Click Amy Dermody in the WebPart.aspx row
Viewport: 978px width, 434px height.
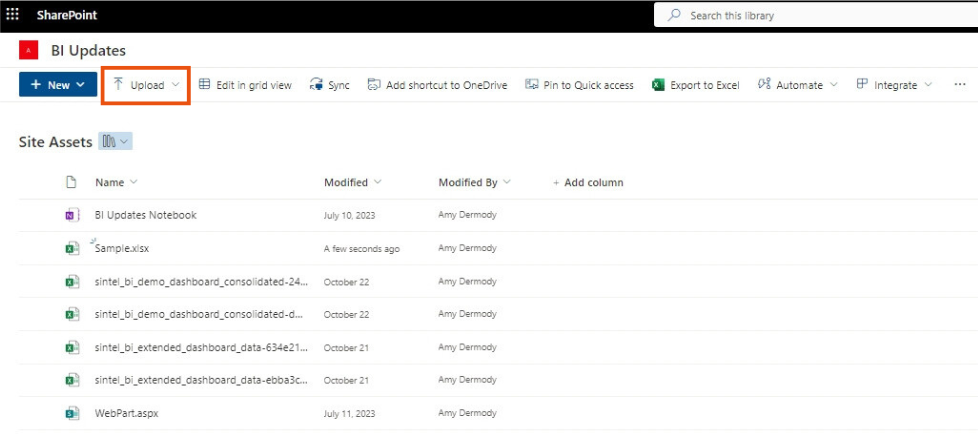467,413
